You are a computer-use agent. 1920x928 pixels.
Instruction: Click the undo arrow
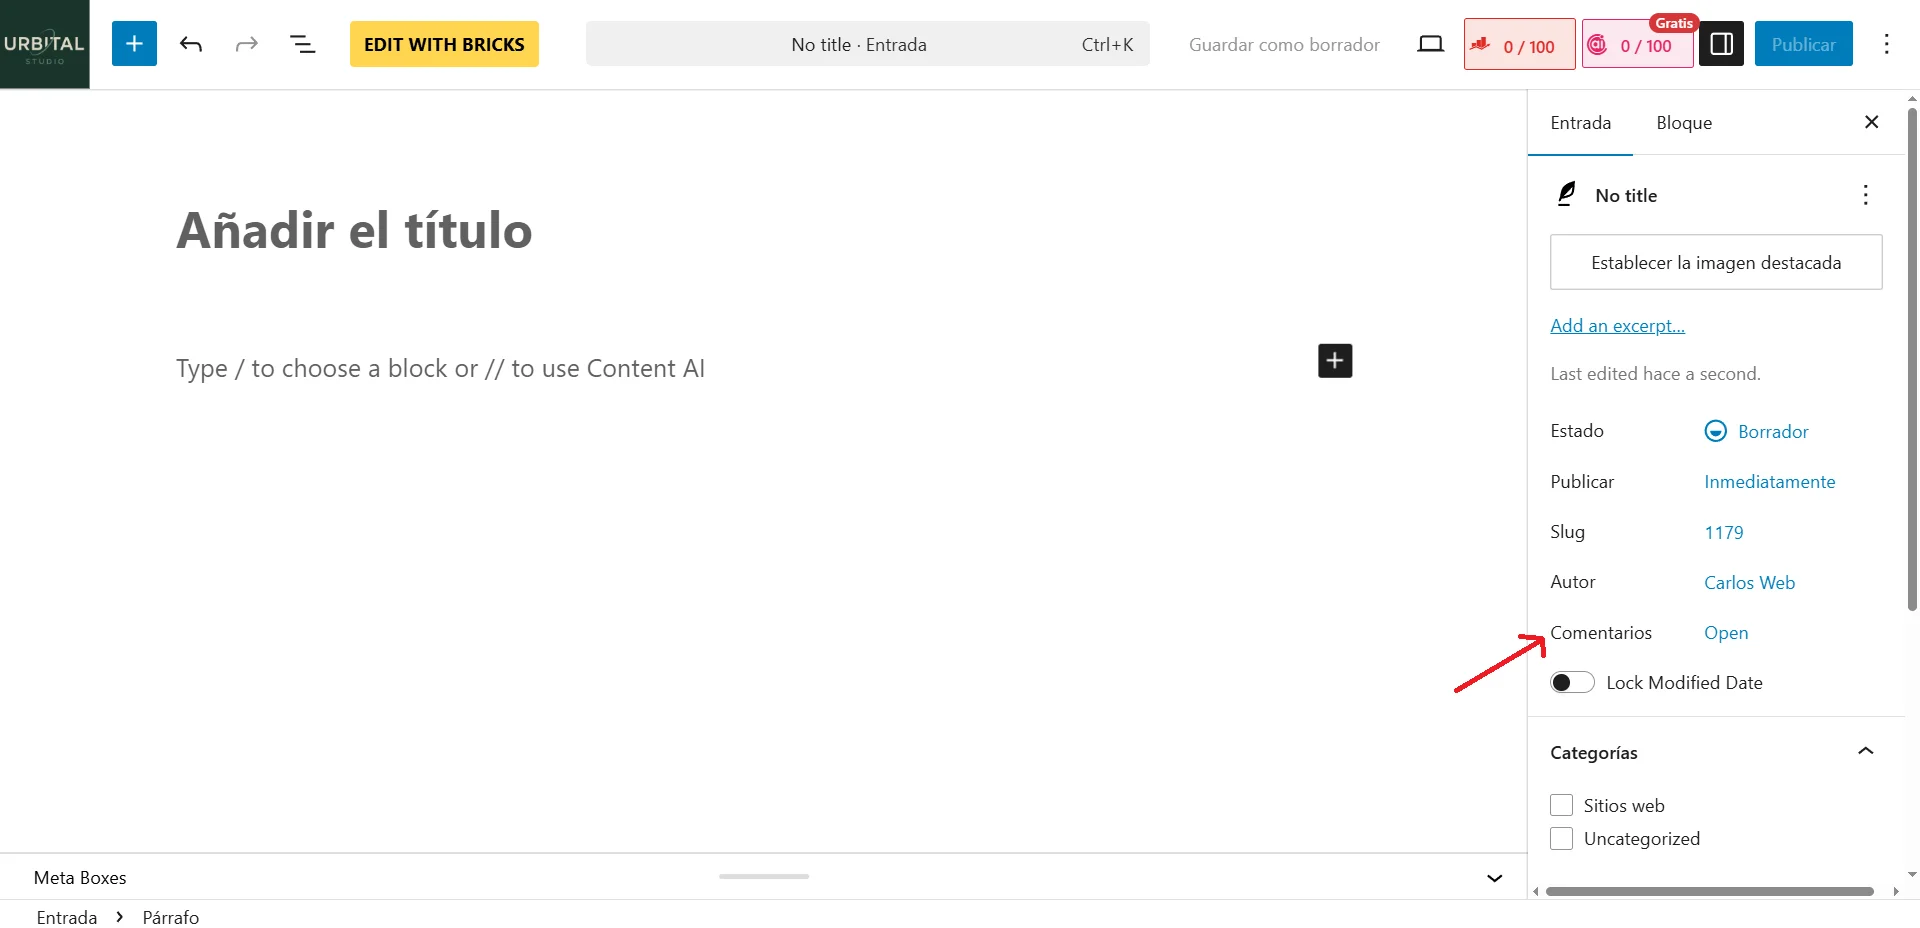pos(191,44)
